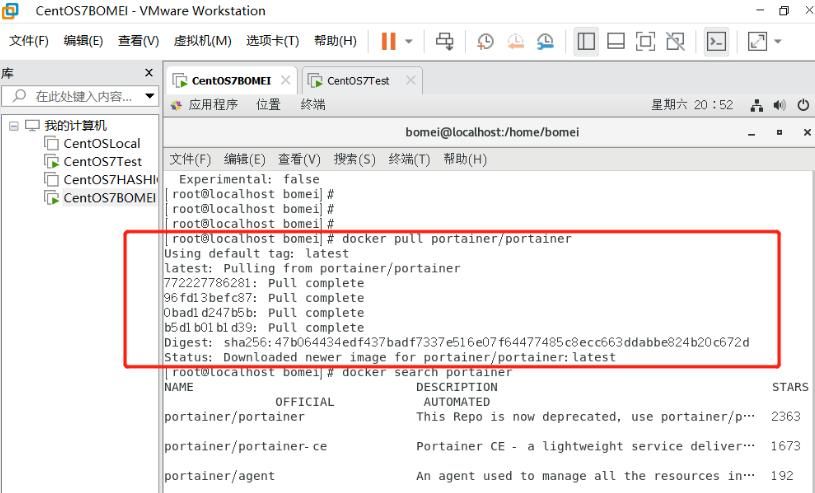815x493 pixels.
Task: Open the 虚拟机(M) menu
Action: (202, 41)
